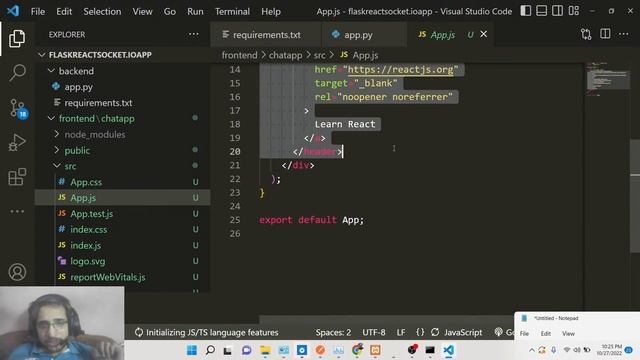This screenshot has width=640, height=360.
Task: Open editor more actions ellipsis
Action: click(624, 34)
